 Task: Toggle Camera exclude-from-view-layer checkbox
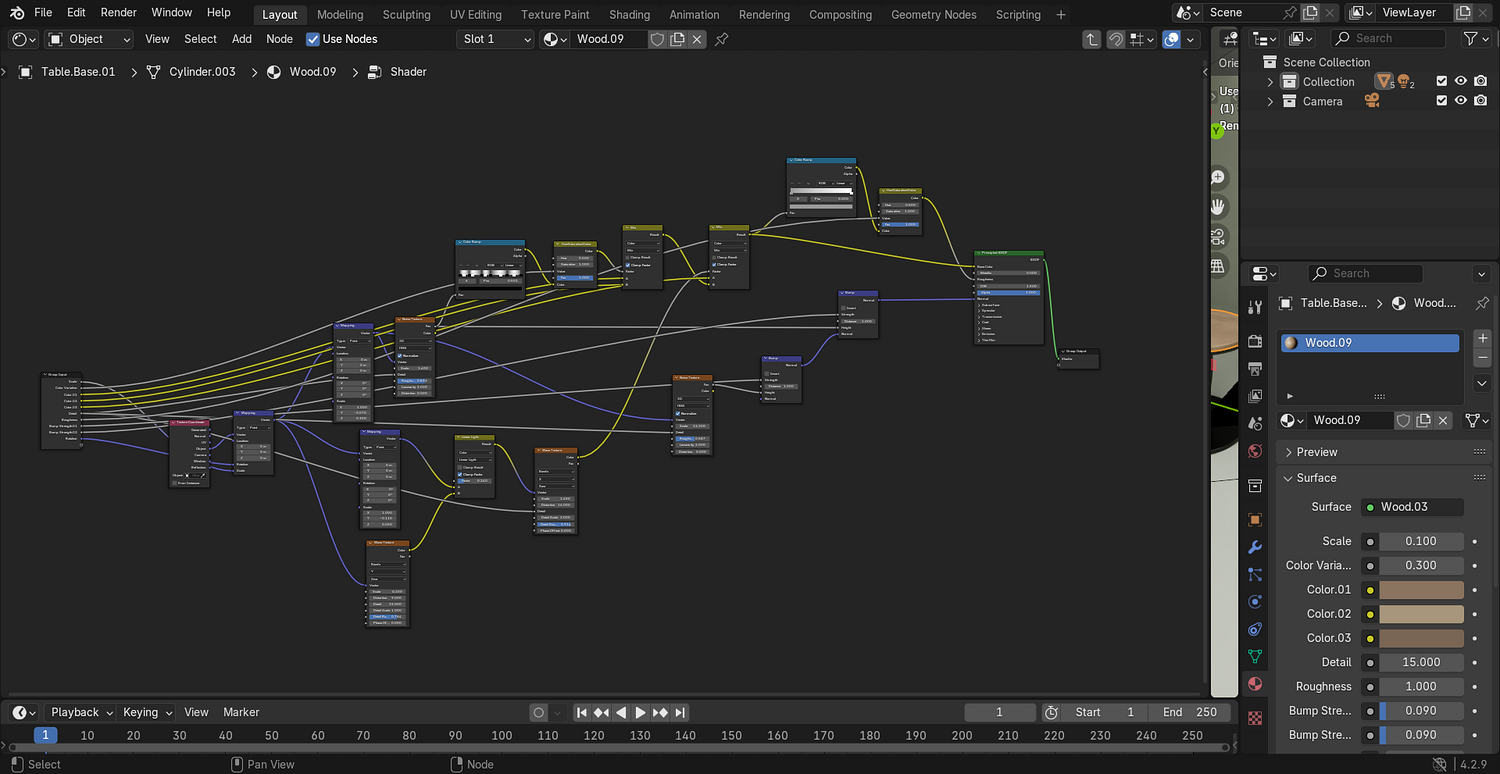[x=1441, y=101]
